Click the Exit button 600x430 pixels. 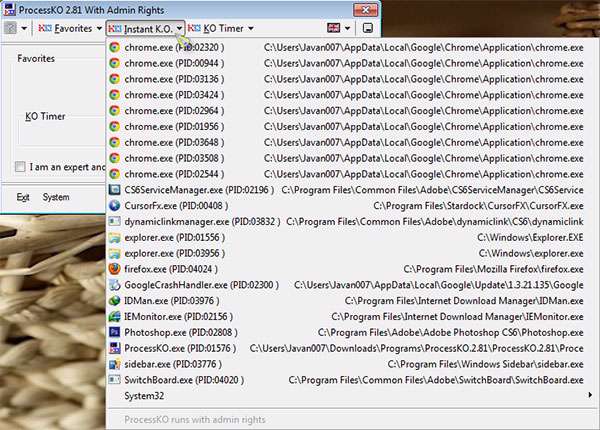pos(23,197)
